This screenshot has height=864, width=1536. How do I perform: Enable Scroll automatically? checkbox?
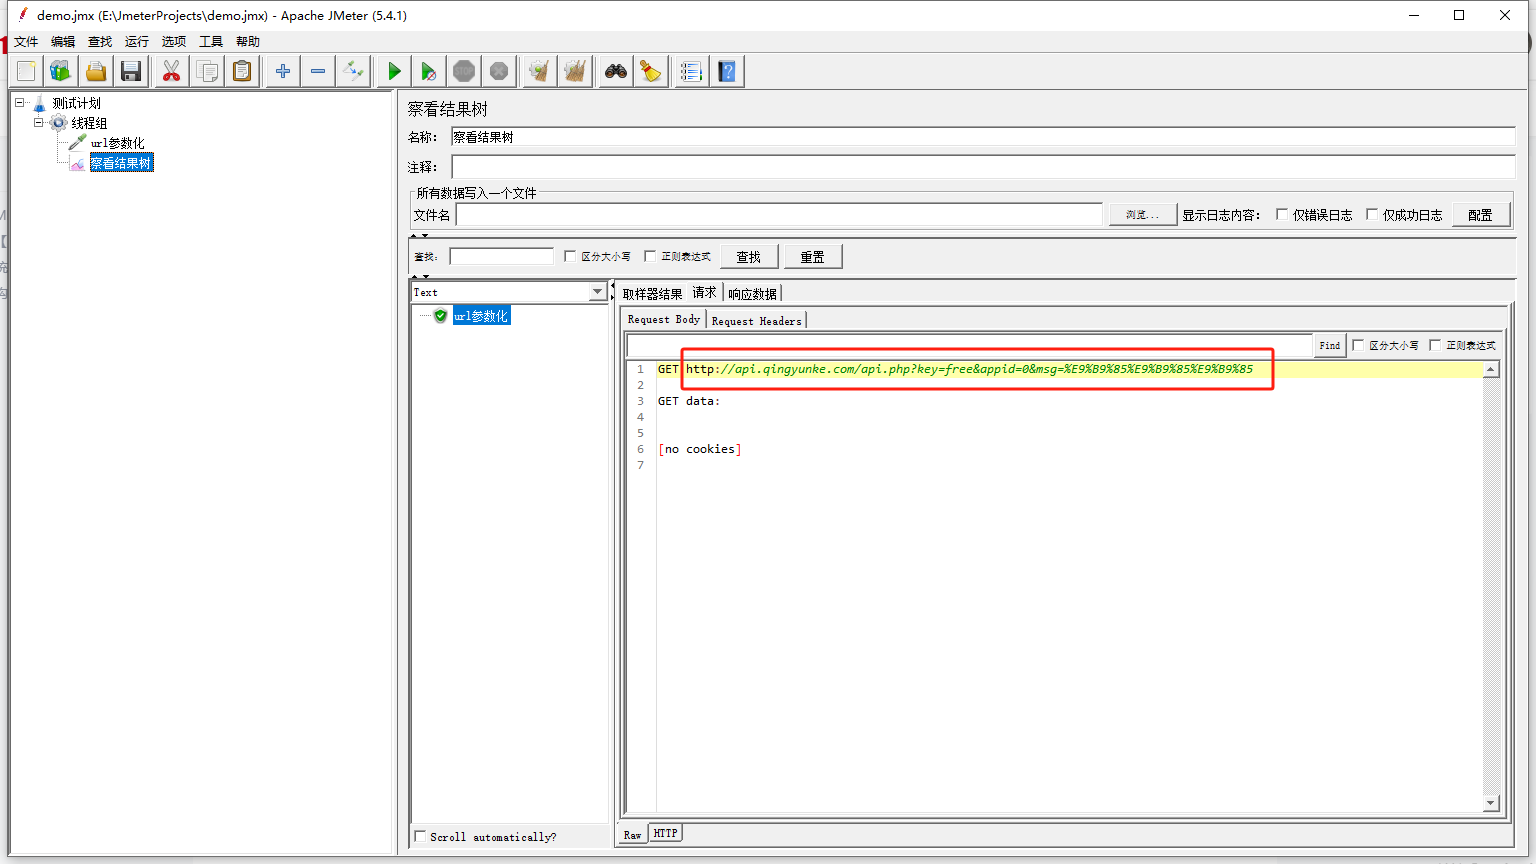click(x=420, y=836)
